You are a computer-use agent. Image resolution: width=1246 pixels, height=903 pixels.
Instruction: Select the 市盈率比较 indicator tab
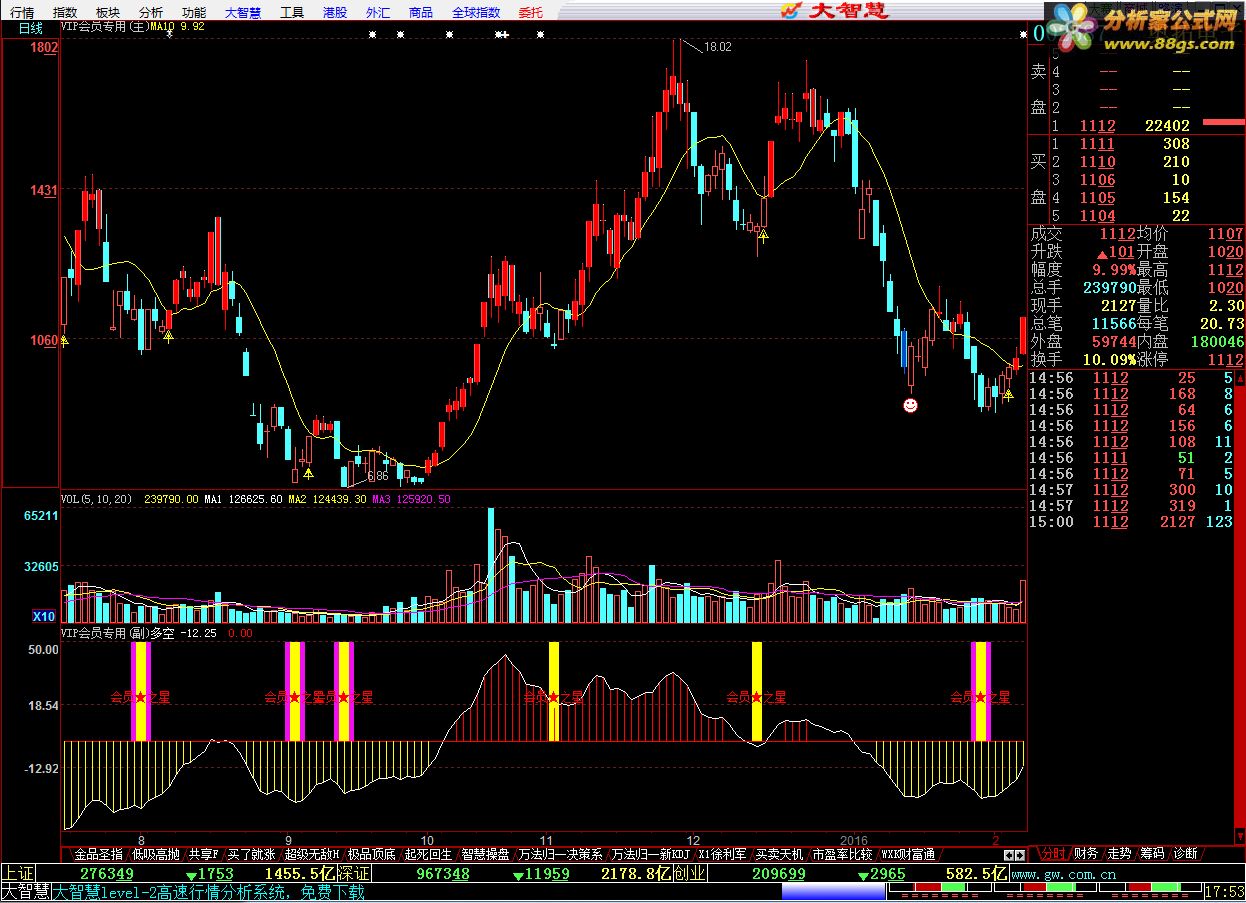tap(842, 854)
